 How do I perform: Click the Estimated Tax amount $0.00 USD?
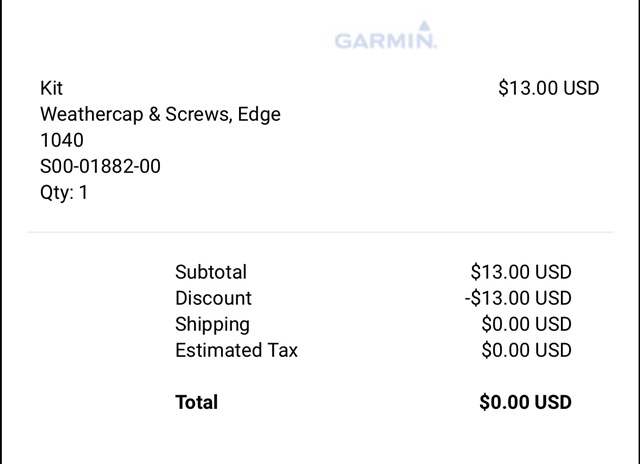[527, 351]
